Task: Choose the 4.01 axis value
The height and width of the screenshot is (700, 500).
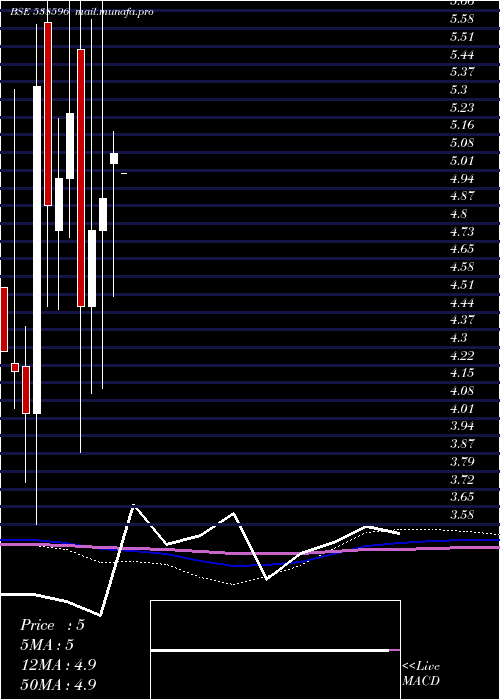Action: (x=462, y=409)
